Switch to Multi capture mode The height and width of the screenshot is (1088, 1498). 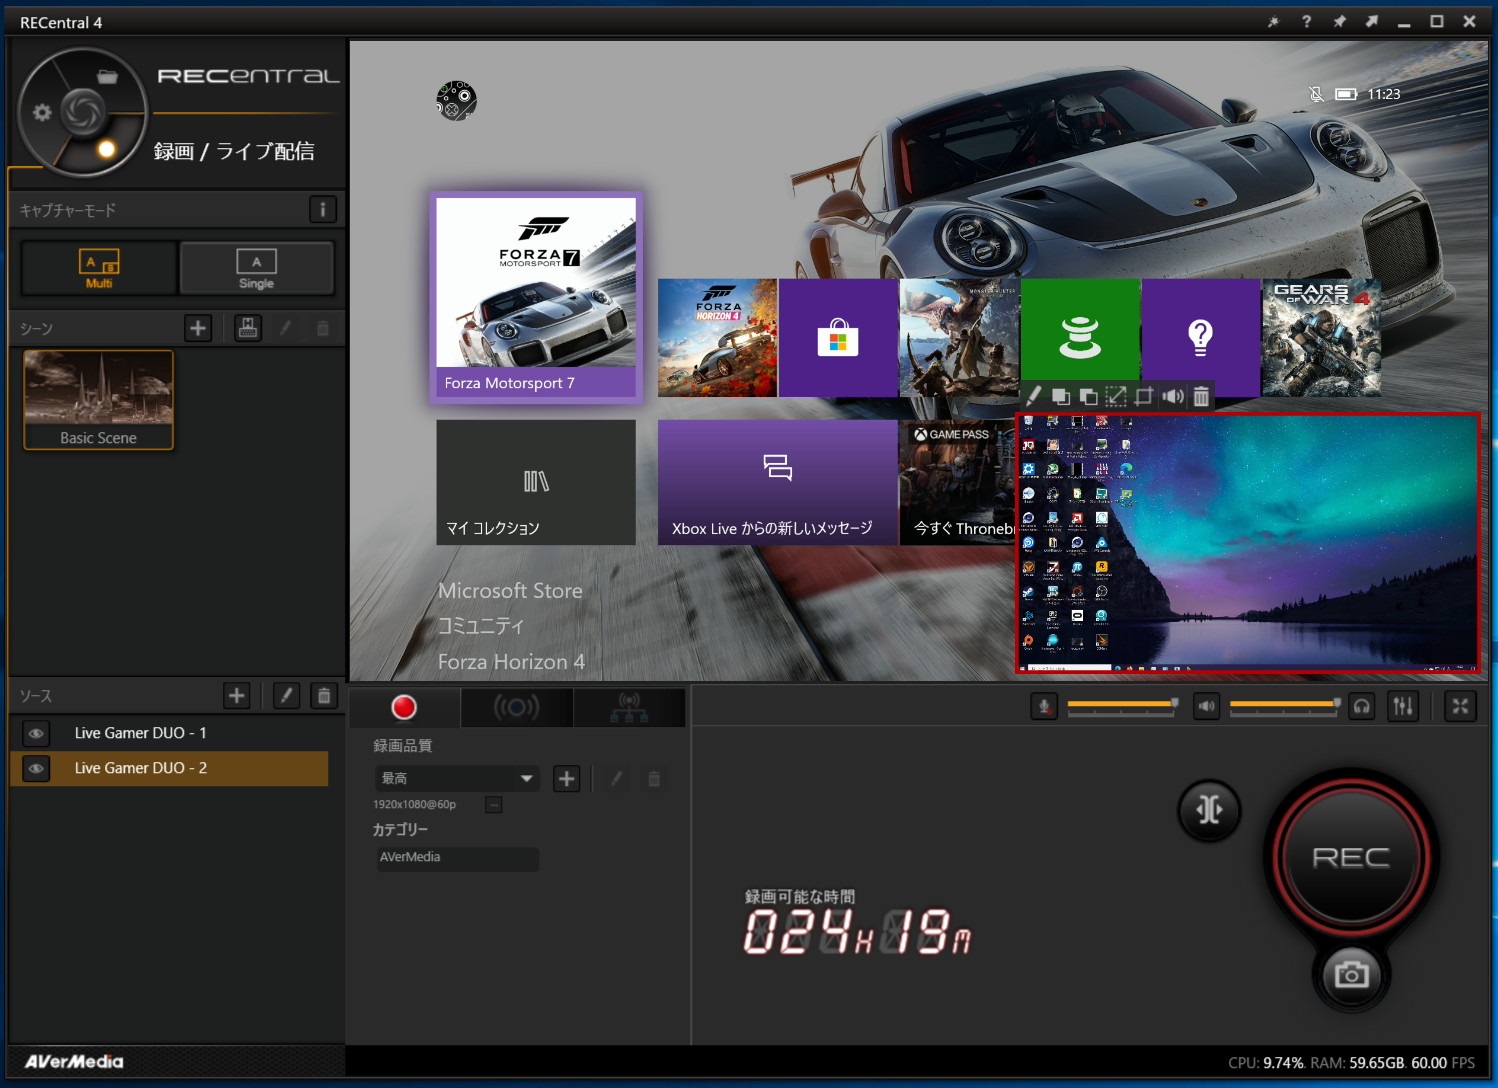pyautogui.click(x=99, y=268)
